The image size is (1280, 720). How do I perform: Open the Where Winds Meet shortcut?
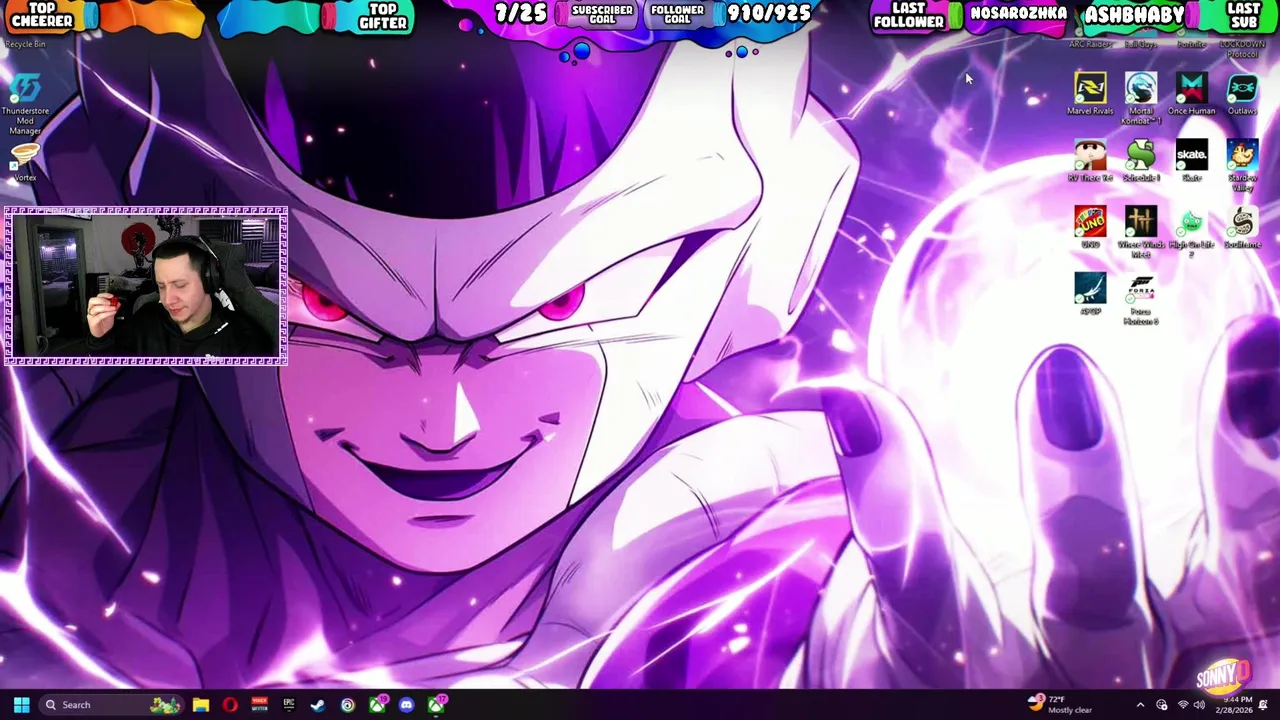coord(1141,232)
